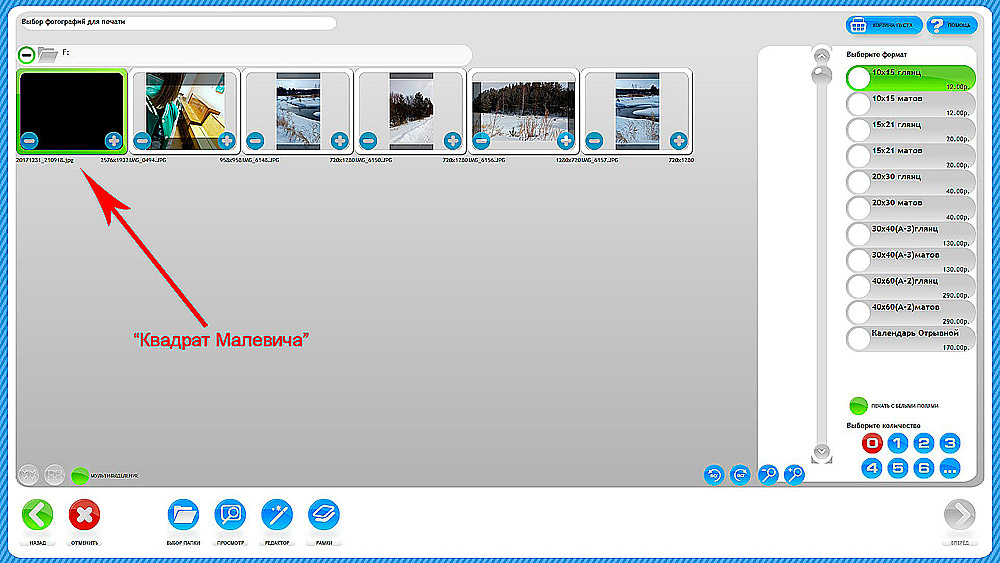Go back with the green Назад arrow
This screenshot has height=563, width=1000.
[x=38, y=515]
